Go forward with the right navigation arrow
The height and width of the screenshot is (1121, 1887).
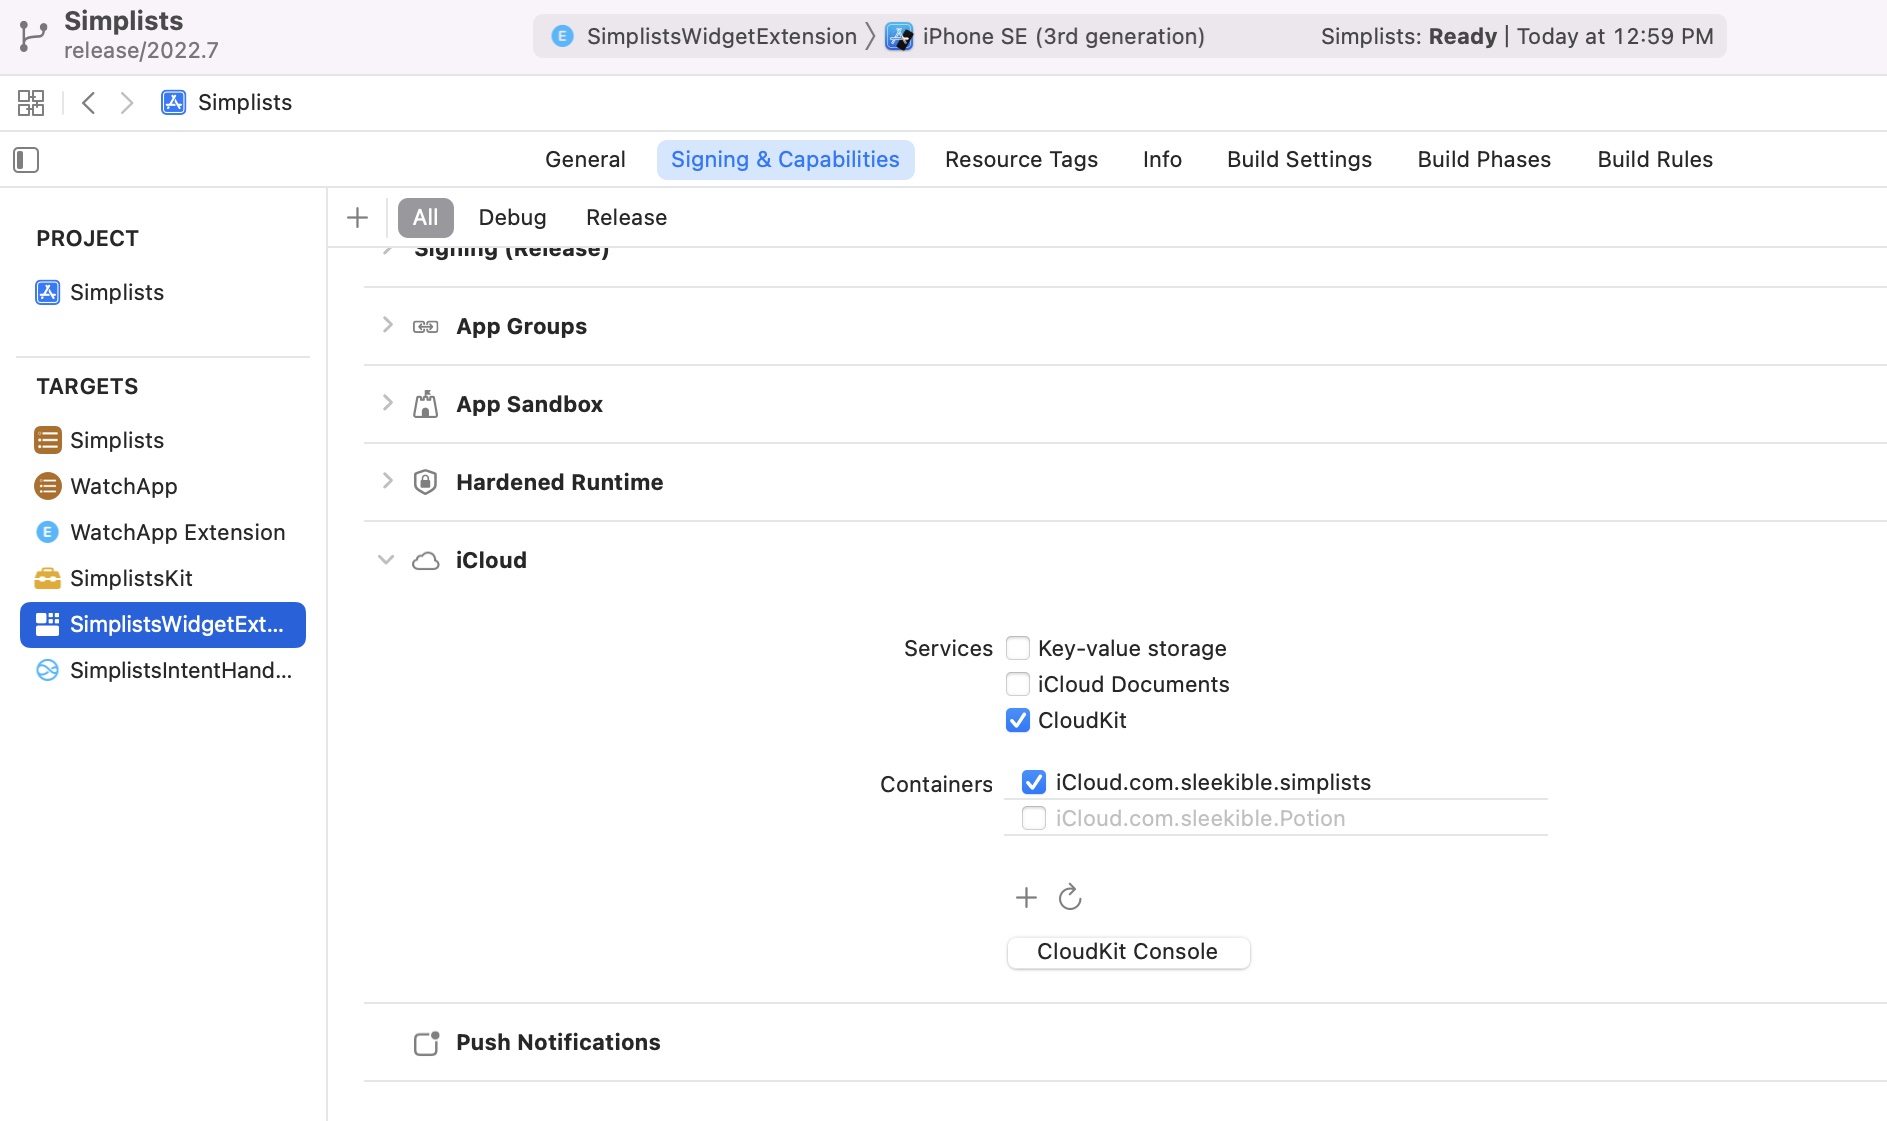pyautogui.click(x=126, y=102)
